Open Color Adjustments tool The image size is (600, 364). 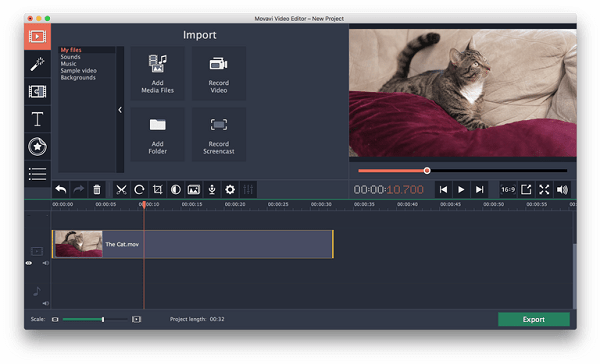(x=176, y=189)
